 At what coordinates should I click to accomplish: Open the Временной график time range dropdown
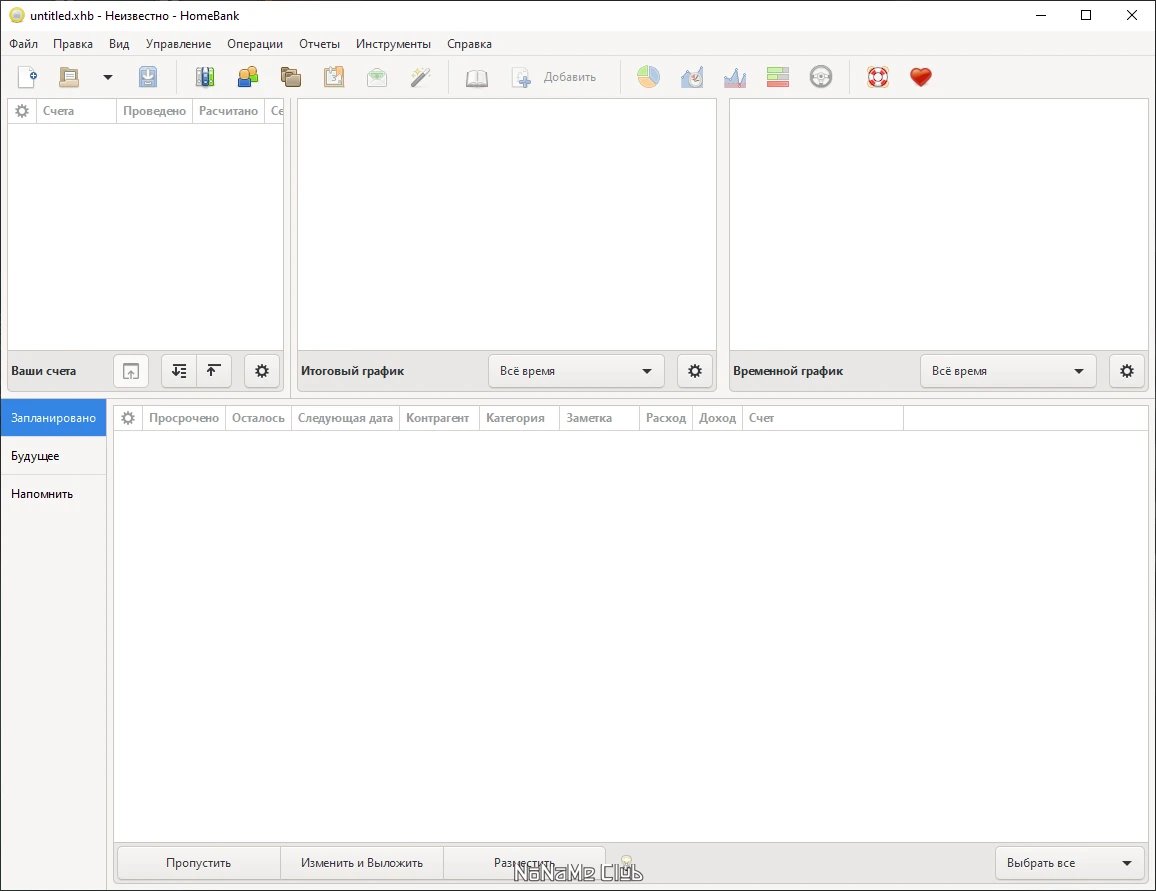[1008, 371]
